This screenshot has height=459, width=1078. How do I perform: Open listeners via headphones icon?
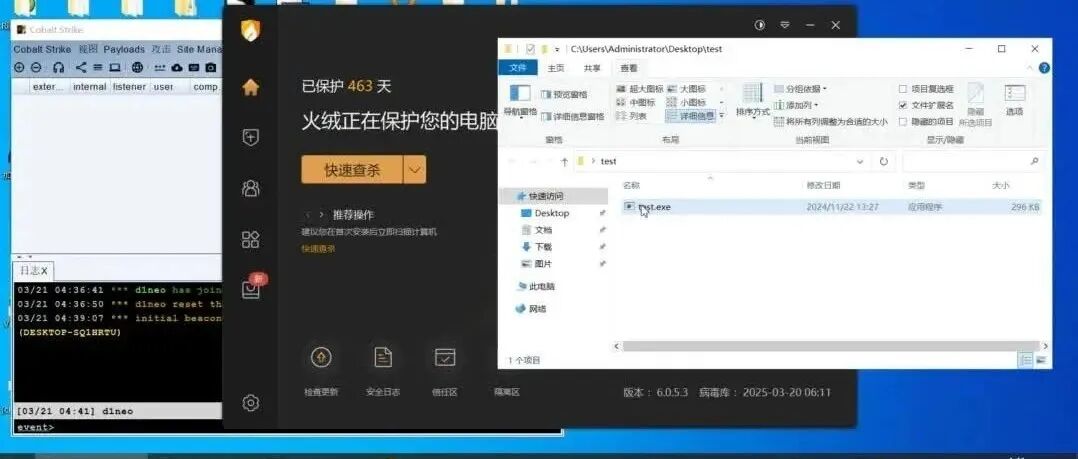[x=58, y=67]
